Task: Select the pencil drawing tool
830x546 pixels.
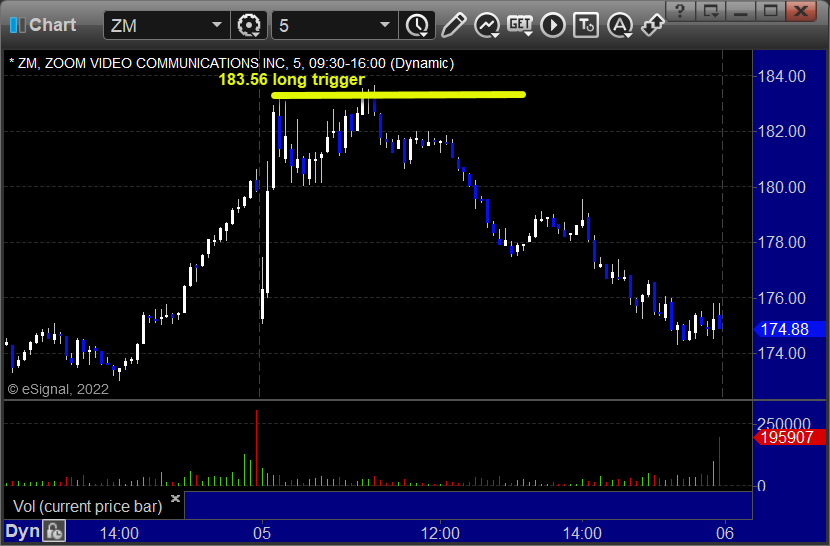Action: pos(453,25)
